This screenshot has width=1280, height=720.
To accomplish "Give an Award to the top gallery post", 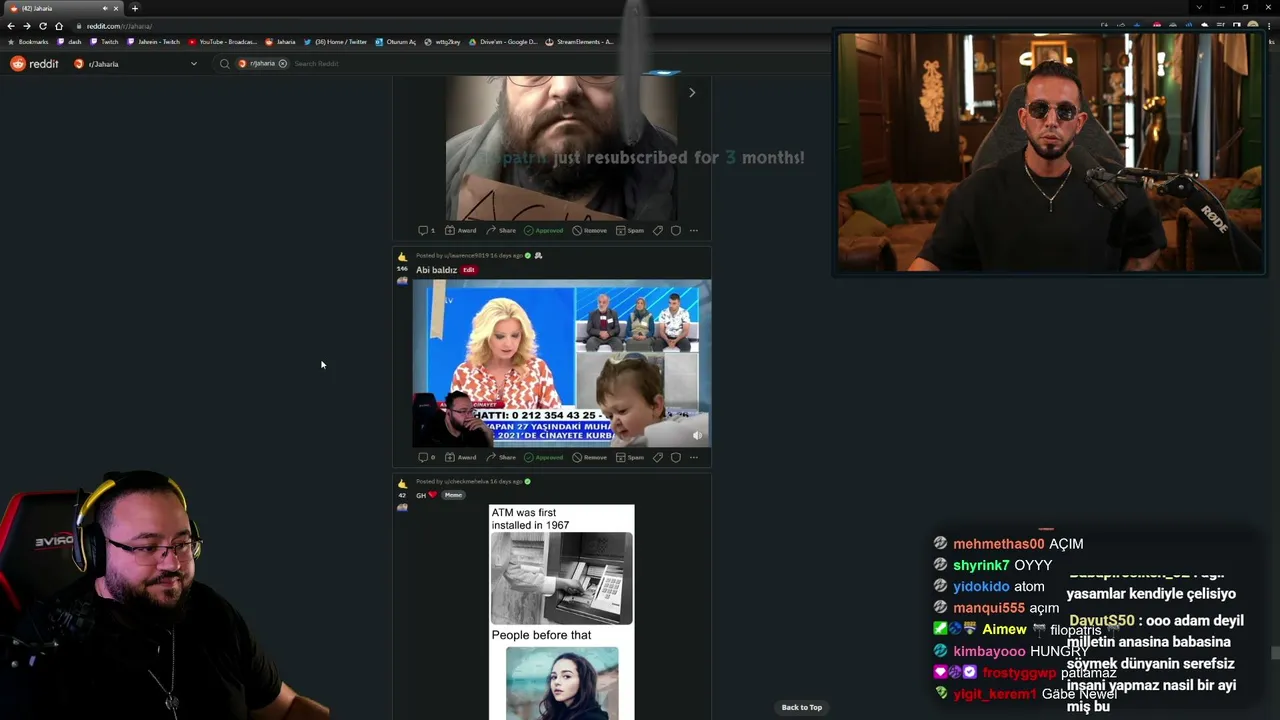I will pyautogui.click(x=461, y=231).
